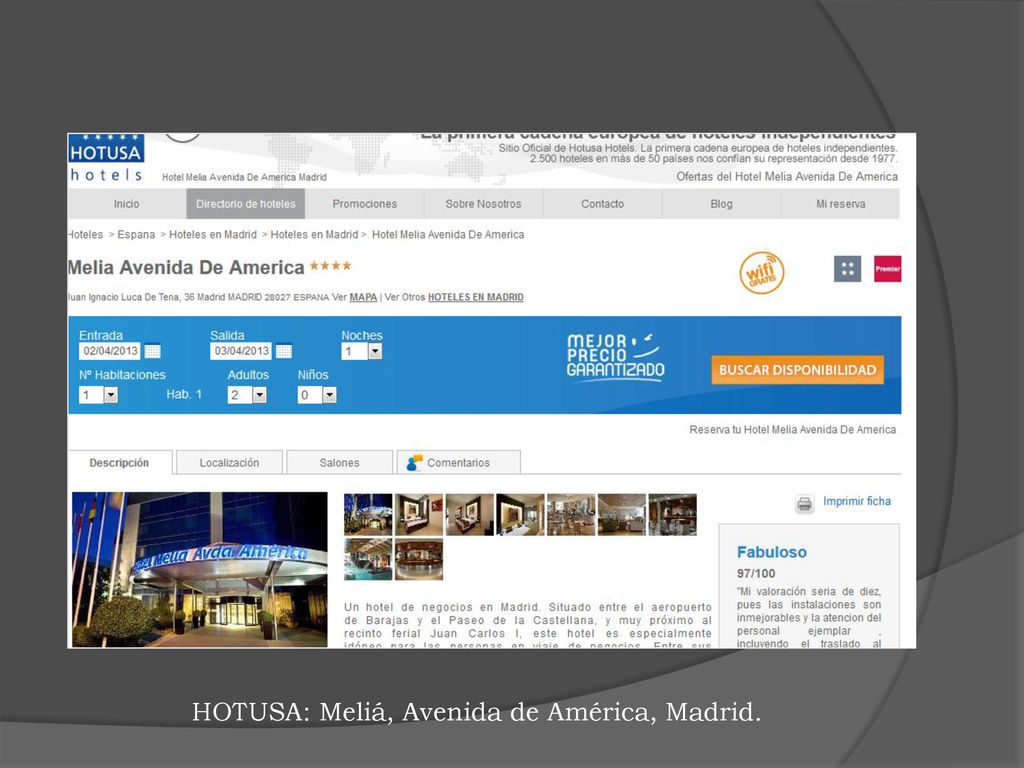
Task: Open the Mi reserva menu item
Action: pos(840,204)
